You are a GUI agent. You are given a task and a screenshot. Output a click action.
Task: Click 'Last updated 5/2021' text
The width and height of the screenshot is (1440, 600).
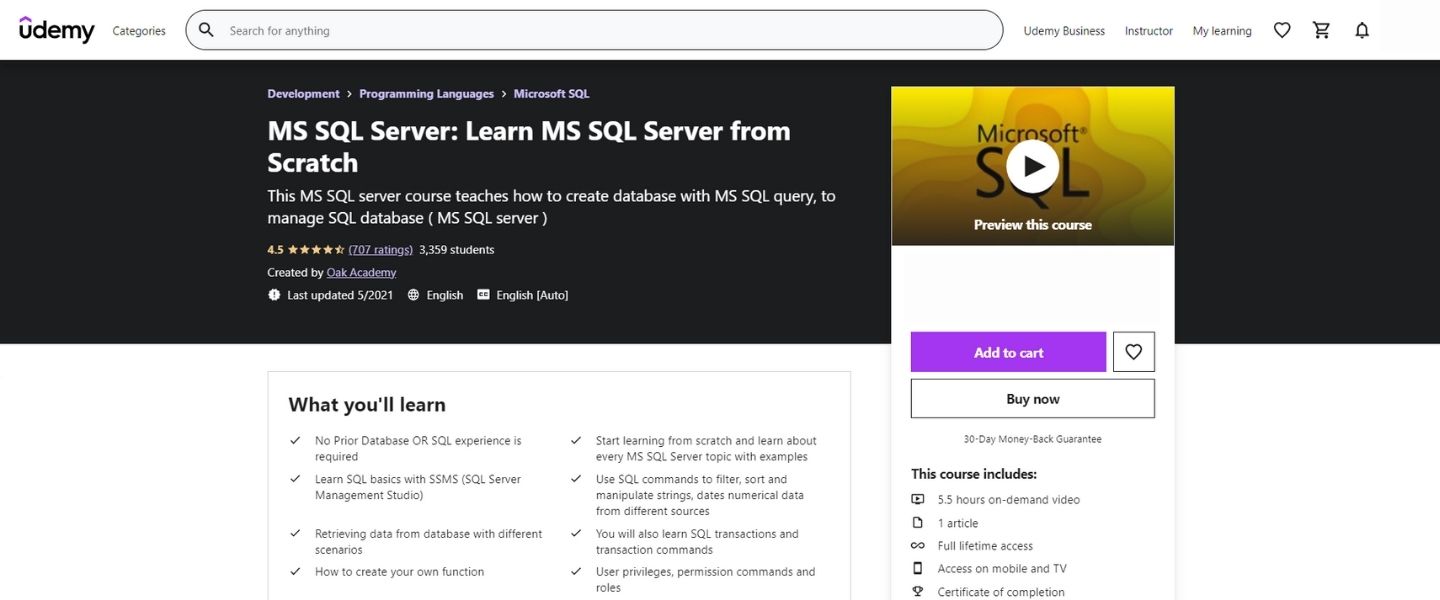340,295
